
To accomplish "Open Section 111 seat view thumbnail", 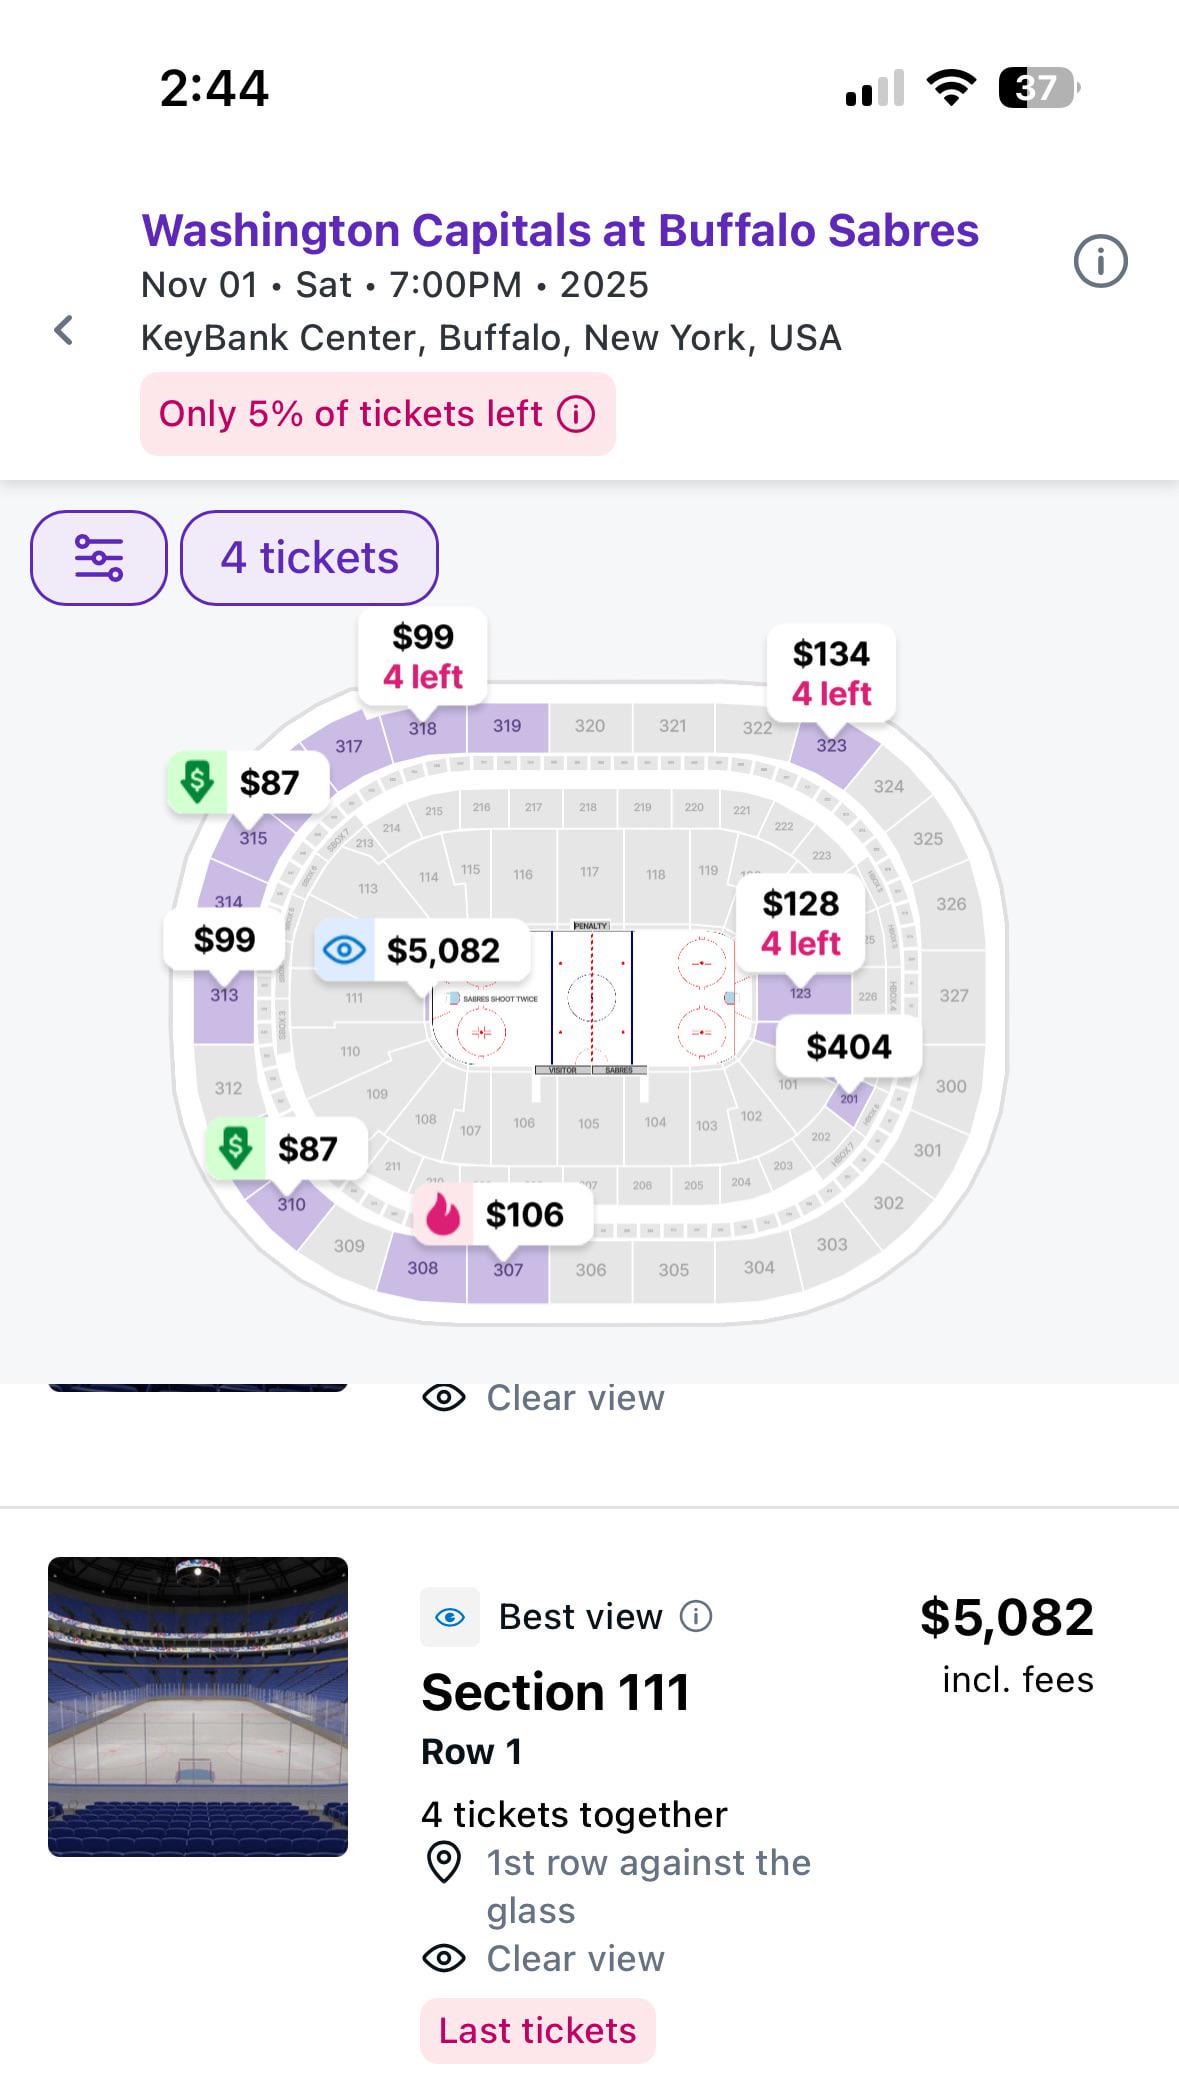I will (x=198, y=1706).
